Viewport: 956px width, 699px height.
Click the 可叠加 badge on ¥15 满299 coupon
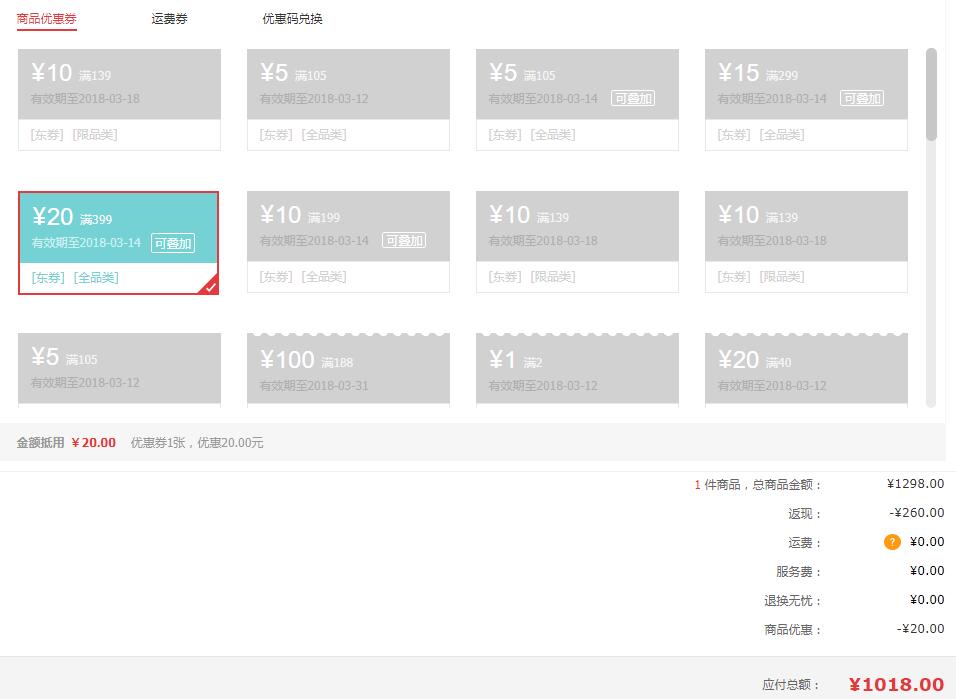[862, 98]
